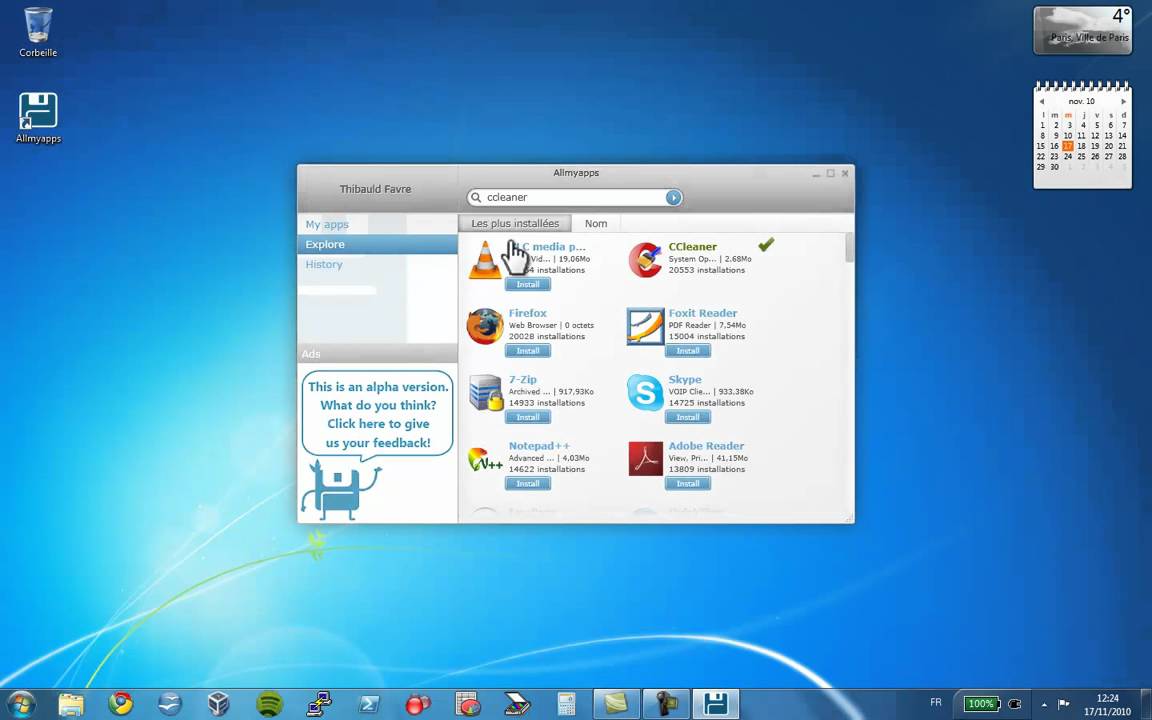This screenshot has width=1152, height=720.
Task: Show hidden system tray icons
Action: point(1044,705)
